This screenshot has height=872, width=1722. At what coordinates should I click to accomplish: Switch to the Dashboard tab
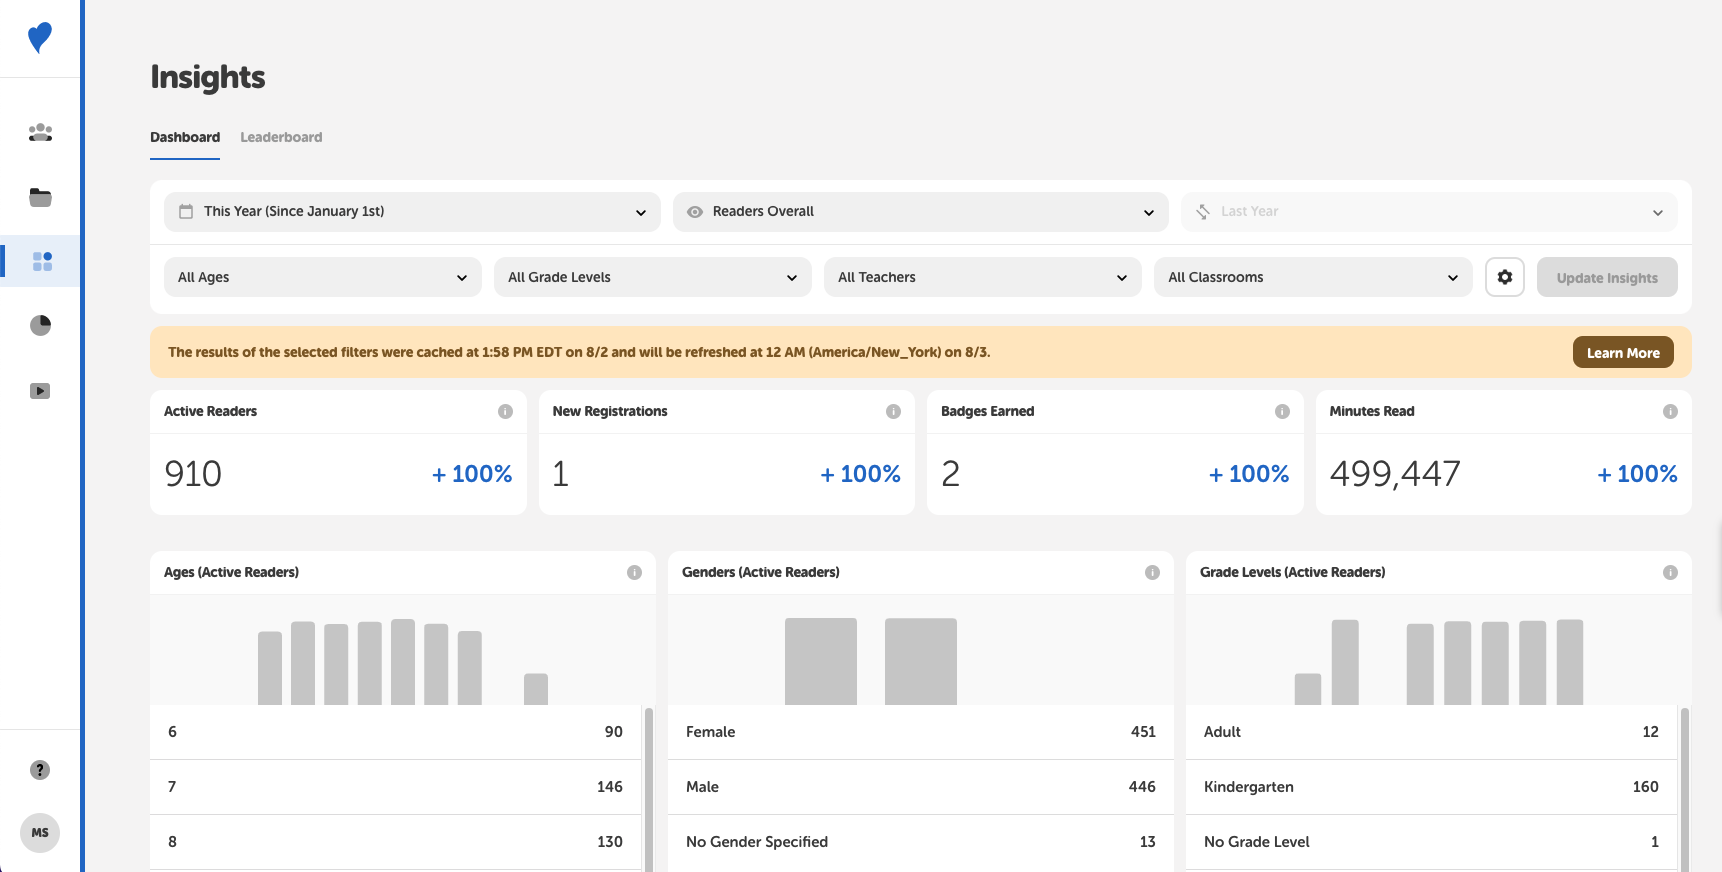click(185, 137)
